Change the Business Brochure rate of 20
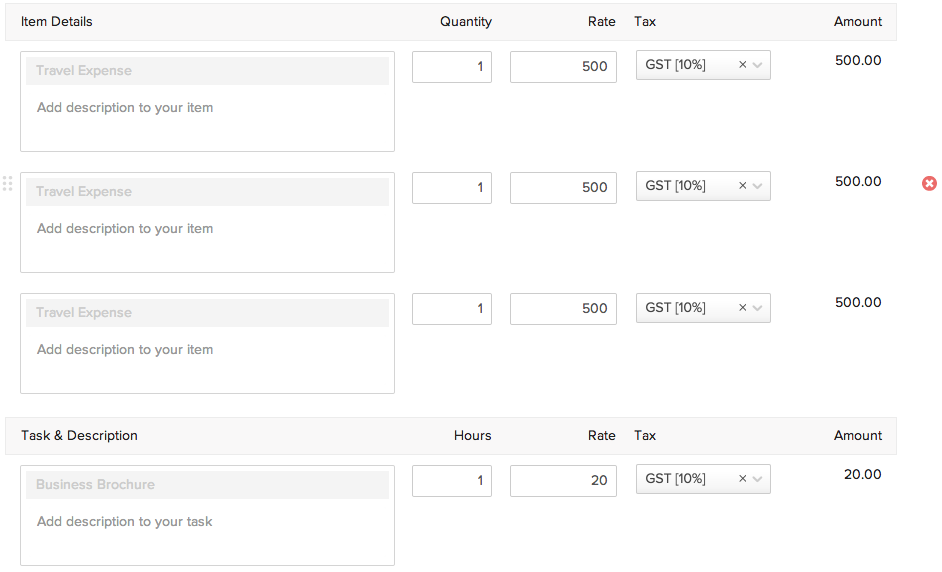 (x=563, y=481)
